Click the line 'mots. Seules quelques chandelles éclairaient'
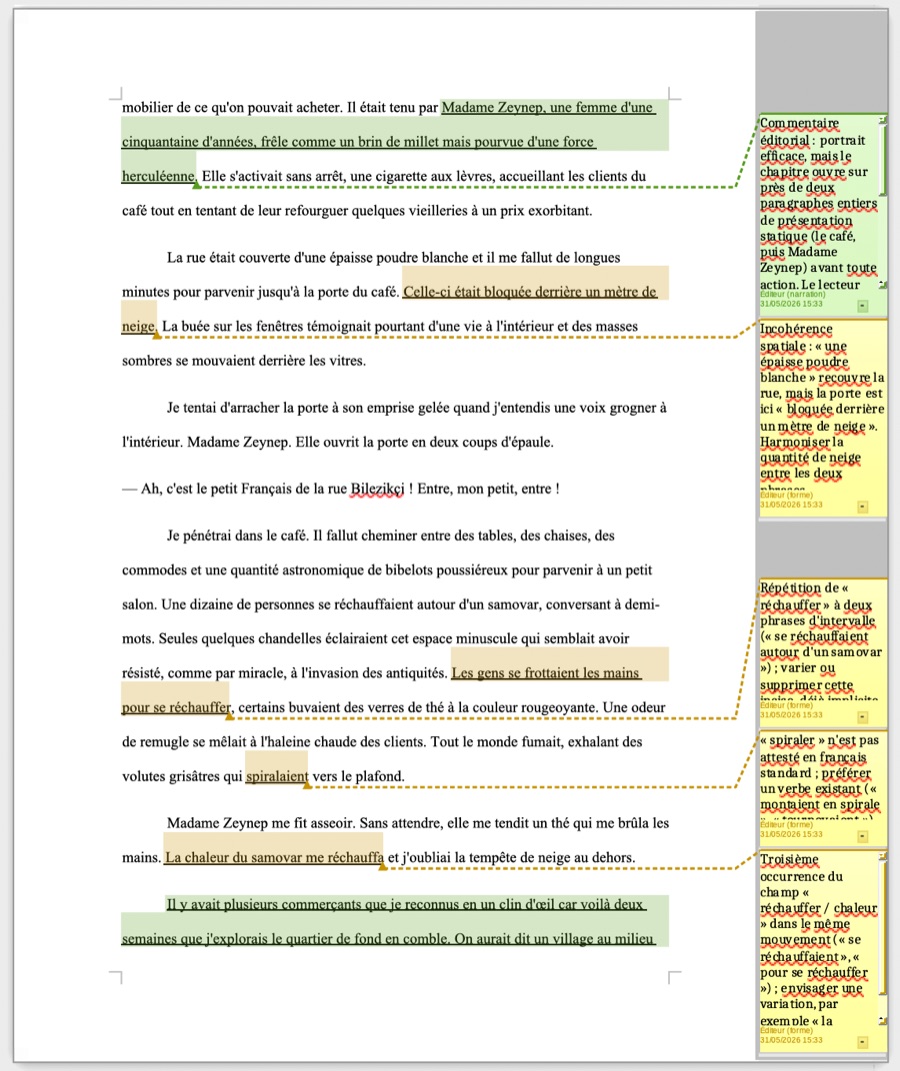Image resolution: width=900 pixels, height=1071 pixels. pyautogui.click(x=376, y=639)
